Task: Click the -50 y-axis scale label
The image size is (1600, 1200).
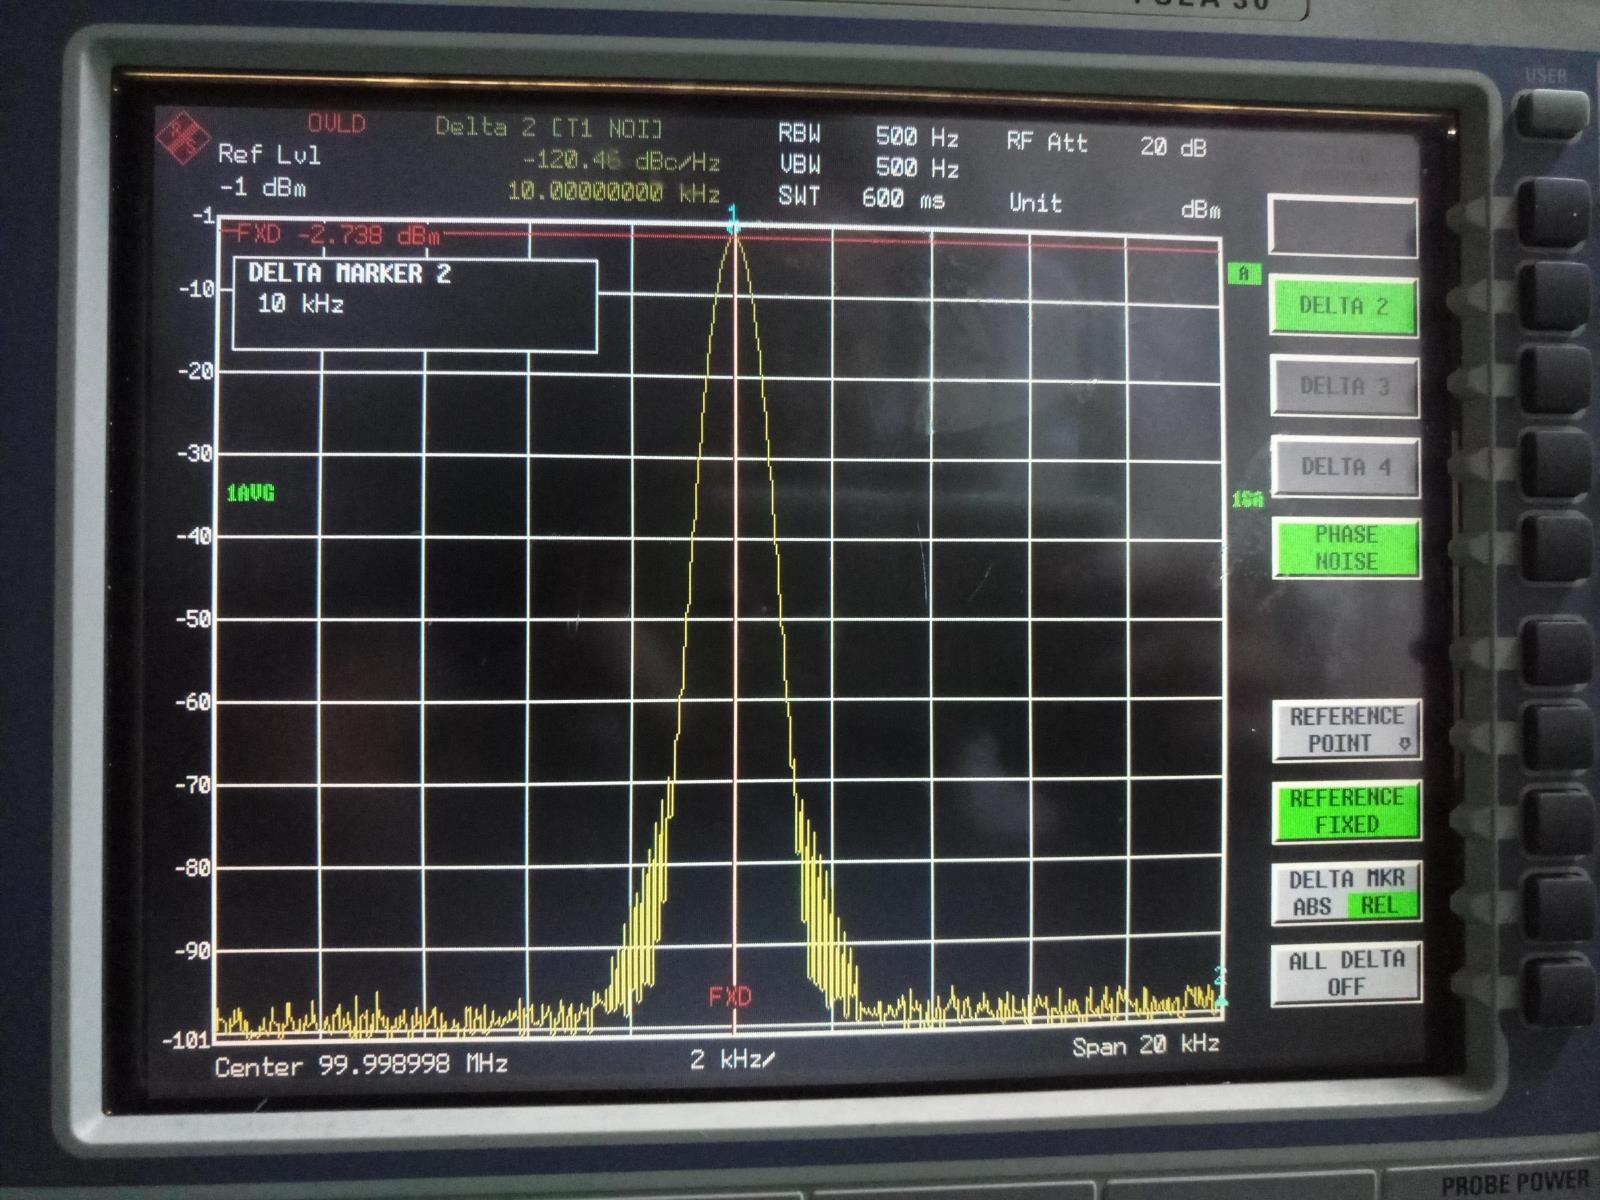Action: (195, 619)
